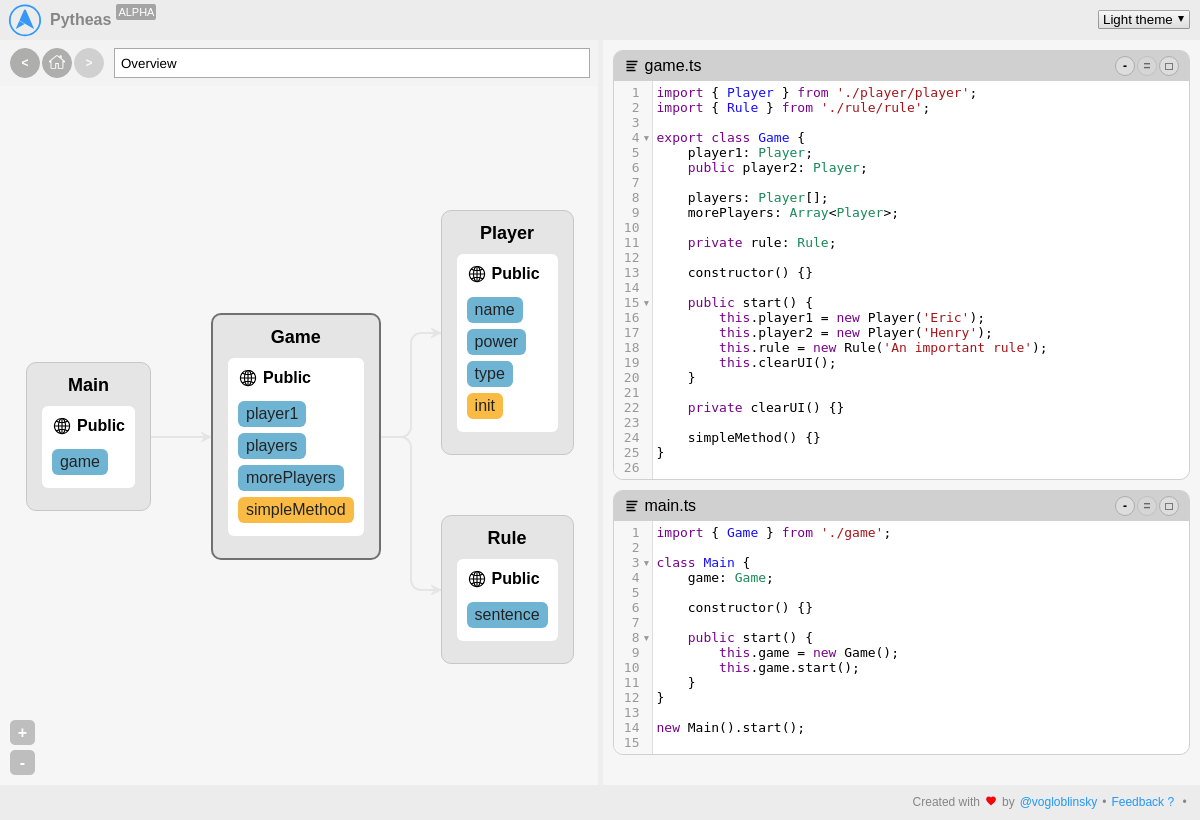Click the forward navigation arrow icon
Viewport: 1200px width, 820px height.
pos(89,62)
